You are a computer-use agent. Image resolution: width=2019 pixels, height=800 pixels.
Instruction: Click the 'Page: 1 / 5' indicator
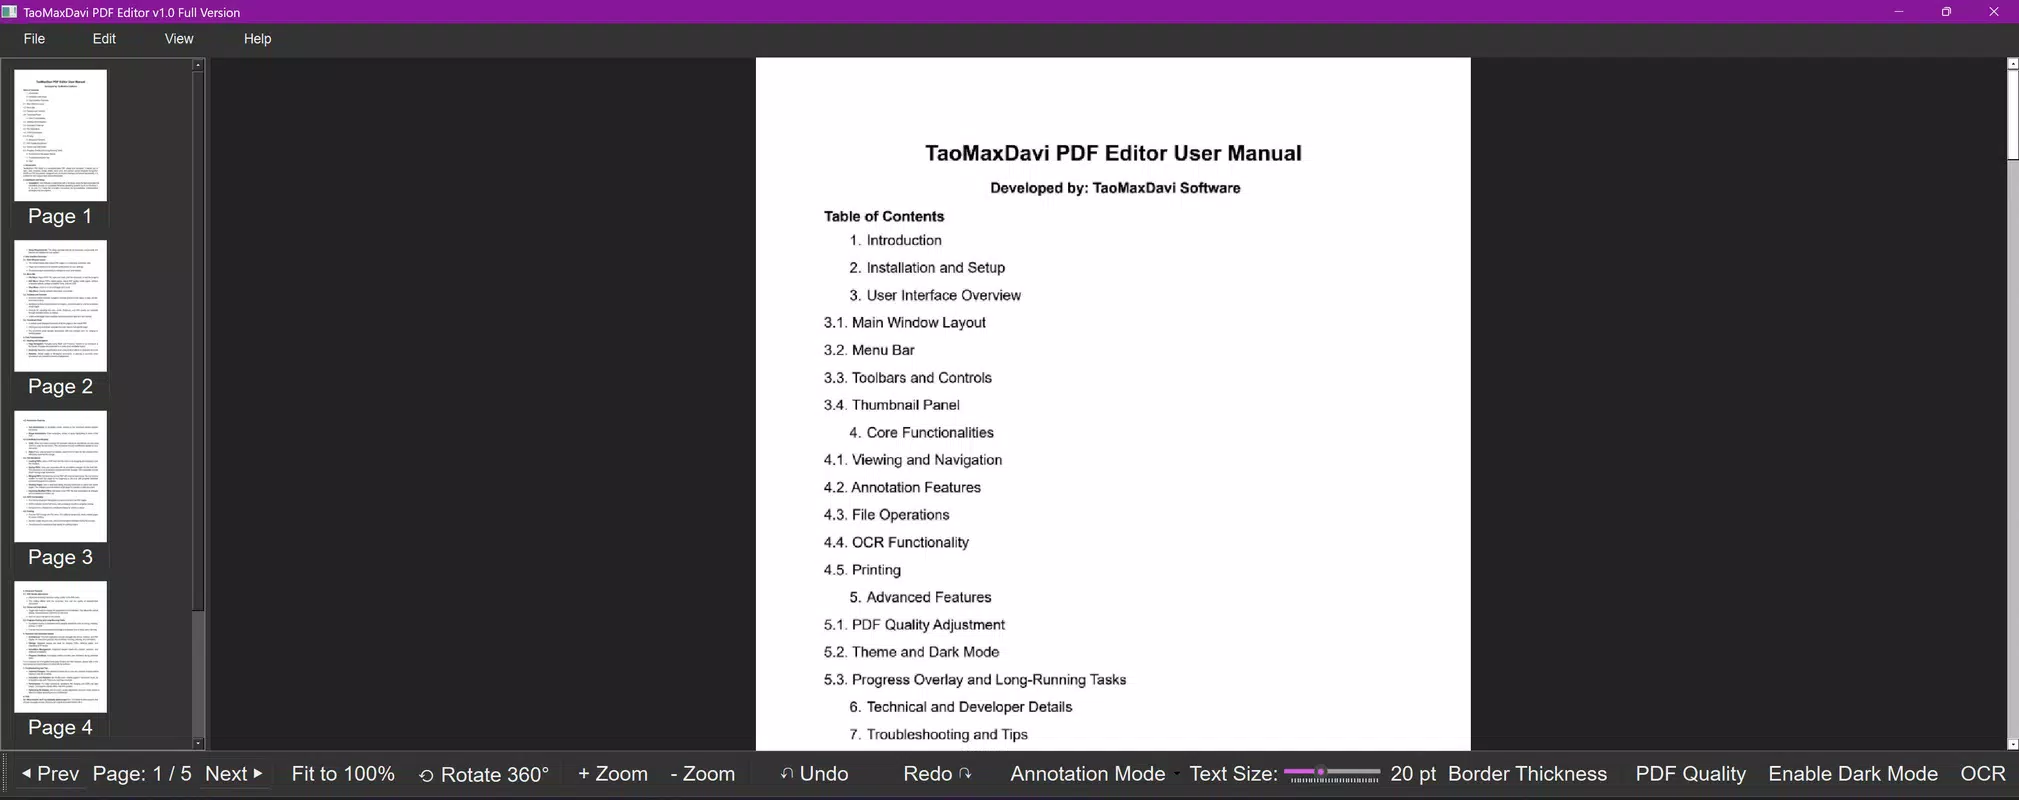click(142, 774)
